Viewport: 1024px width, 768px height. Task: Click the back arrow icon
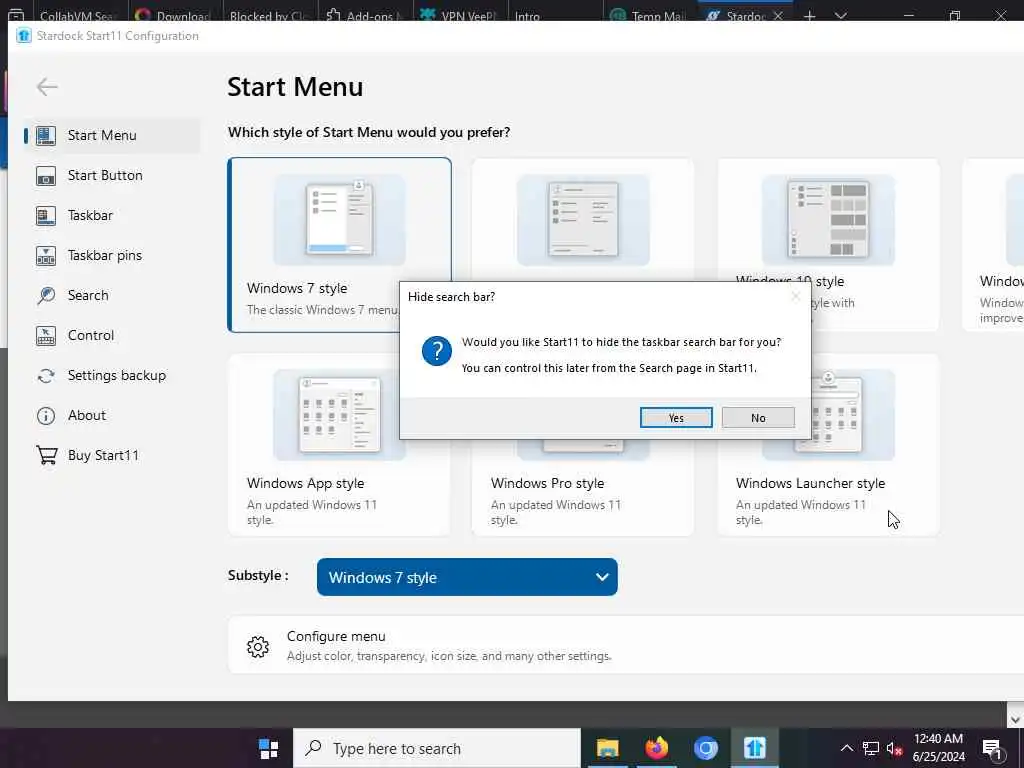pos(47,86)
